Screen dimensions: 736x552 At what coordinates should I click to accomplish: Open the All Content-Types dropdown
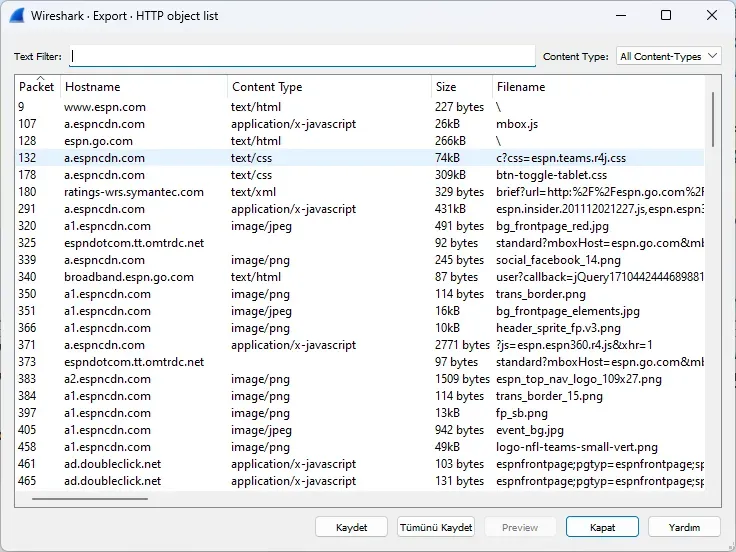pyautogui.click(x=668, y=56)
